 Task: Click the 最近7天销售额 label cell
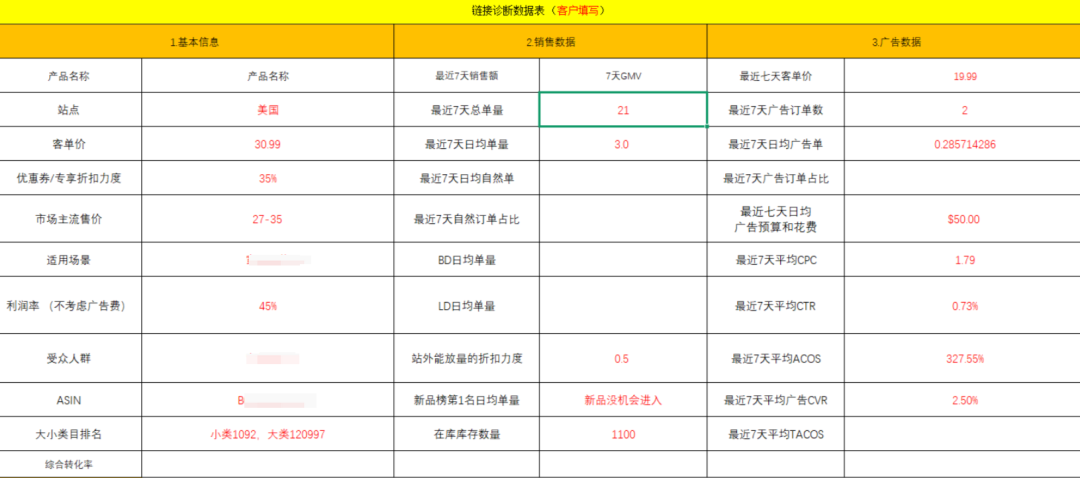tap(466, 76)
